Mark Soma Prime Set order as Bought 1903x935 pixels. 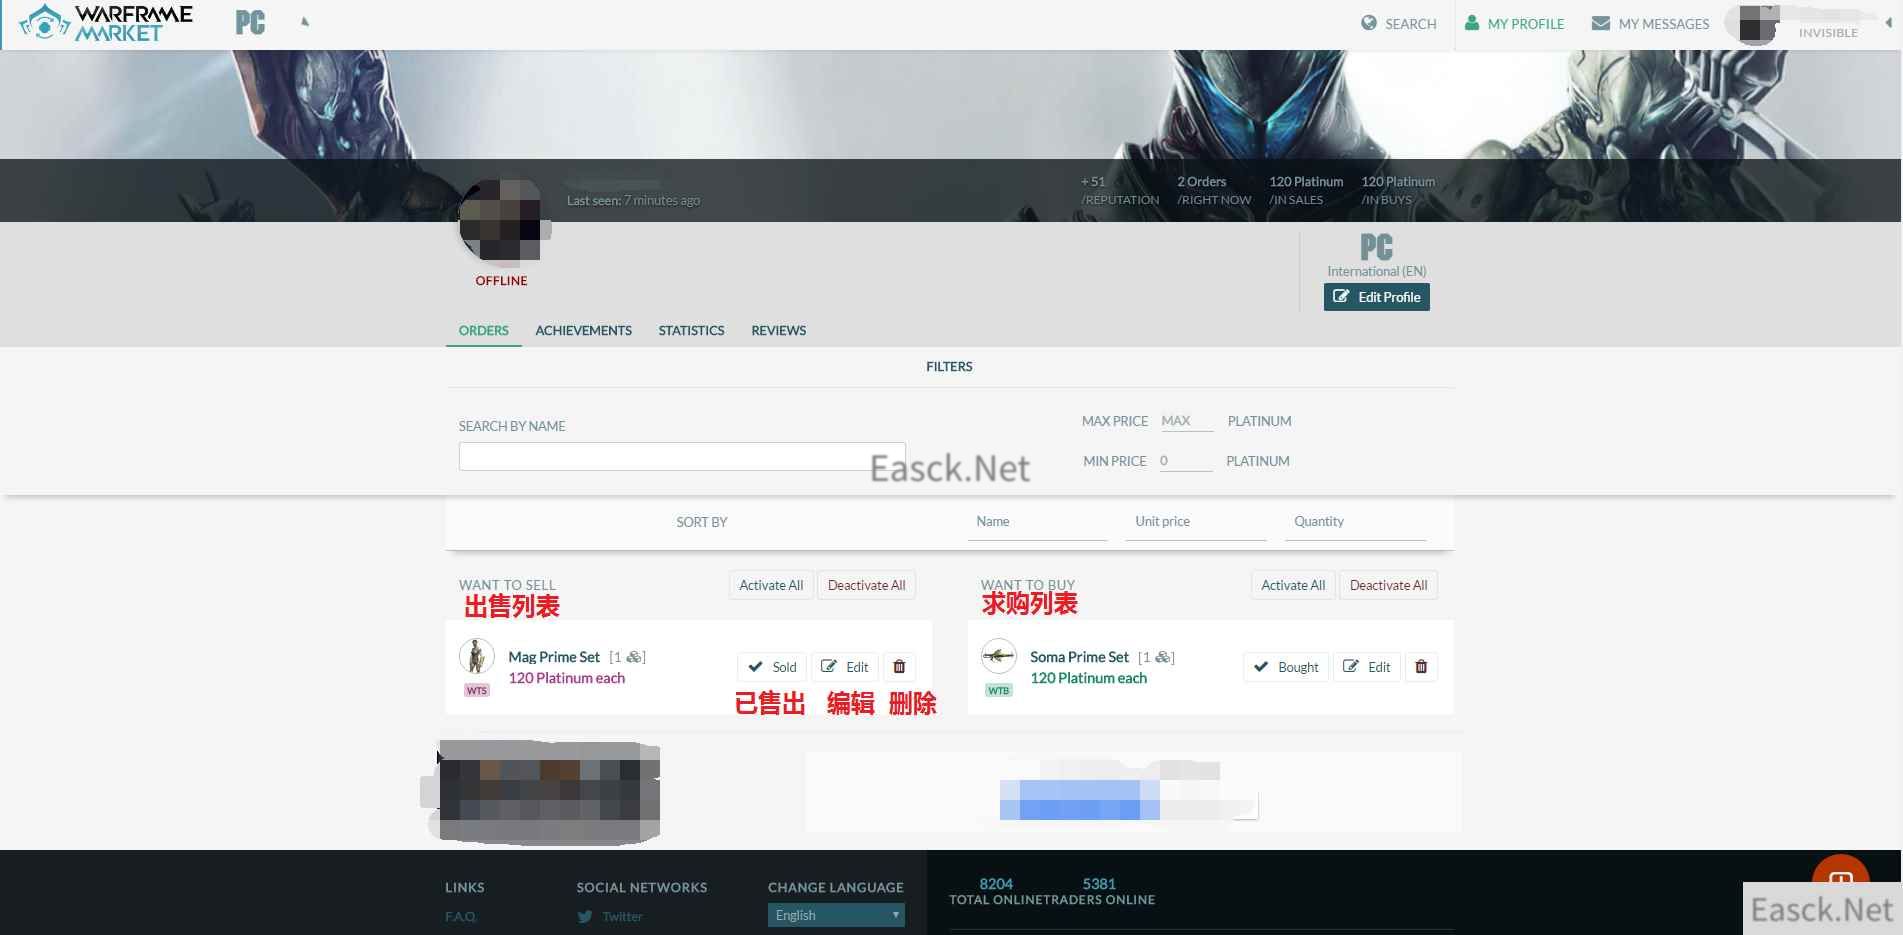click(x=1286, y=667)
